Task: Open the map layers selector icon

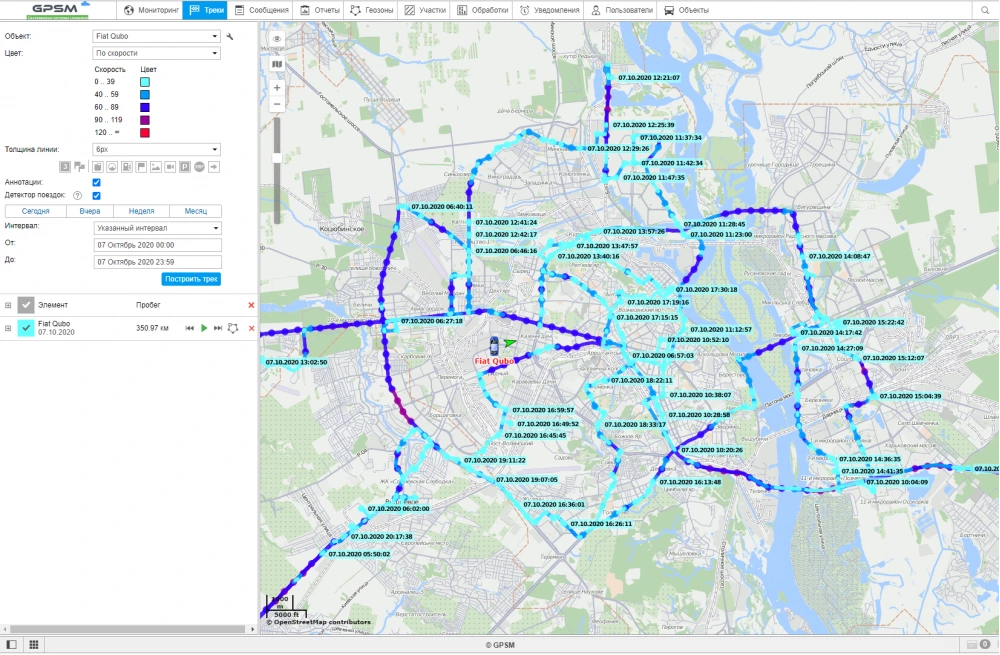Action: 277,63
